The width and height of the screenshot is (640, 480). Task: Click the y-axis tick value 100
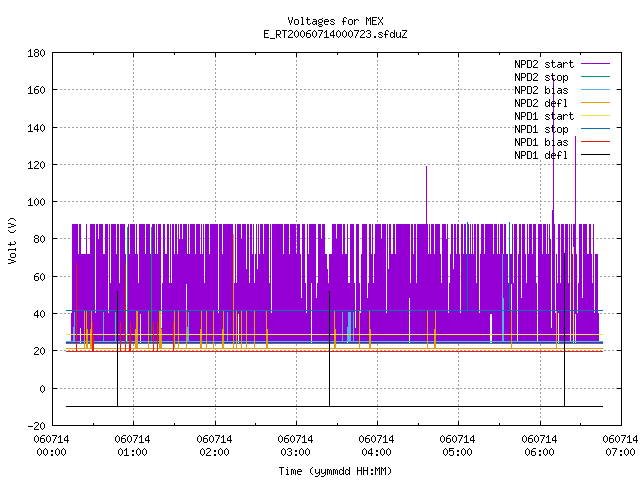[36, 202]
